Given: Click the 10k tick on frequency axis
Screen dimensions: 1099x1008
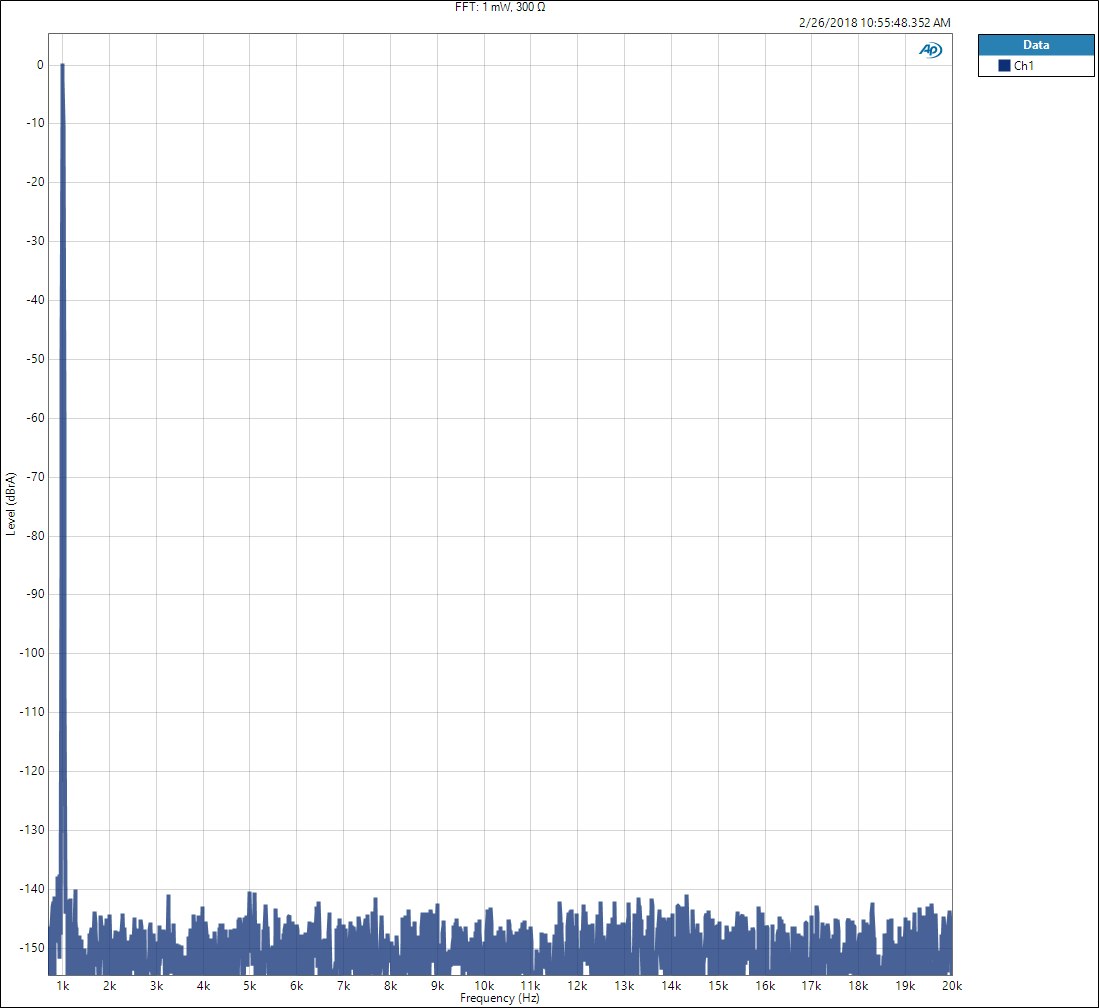Looking at the screenshot, I should 483,986.
